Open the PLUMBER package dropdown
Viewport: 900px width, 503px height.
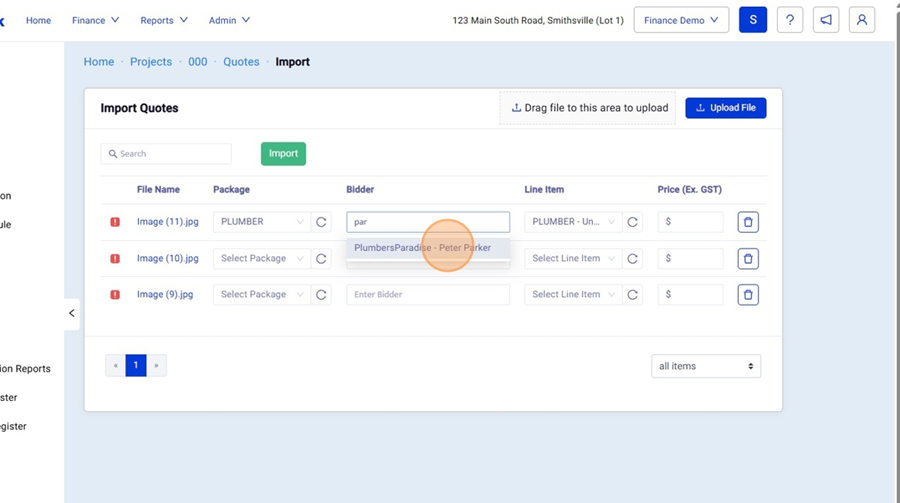[262, 222]
